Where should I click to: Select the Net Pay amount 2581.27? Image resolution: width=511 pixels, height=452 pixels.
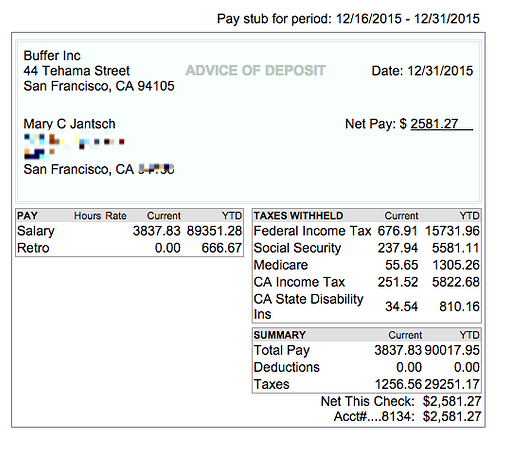coord(434,124)
